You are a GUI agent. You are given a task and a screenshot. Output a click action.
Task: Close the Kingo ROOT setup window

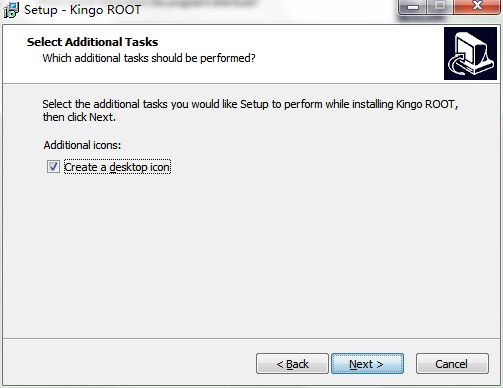(477, 7)
